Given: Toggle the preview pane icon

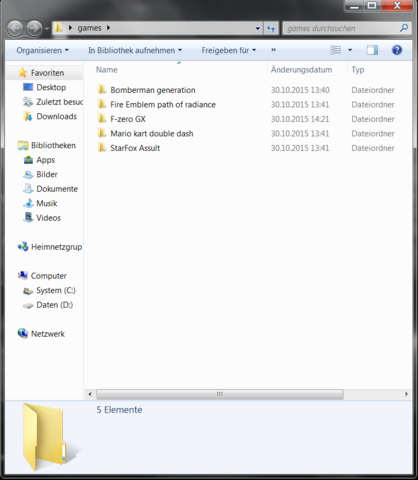Looking at the screenshot, I should (x=372, y=50).
